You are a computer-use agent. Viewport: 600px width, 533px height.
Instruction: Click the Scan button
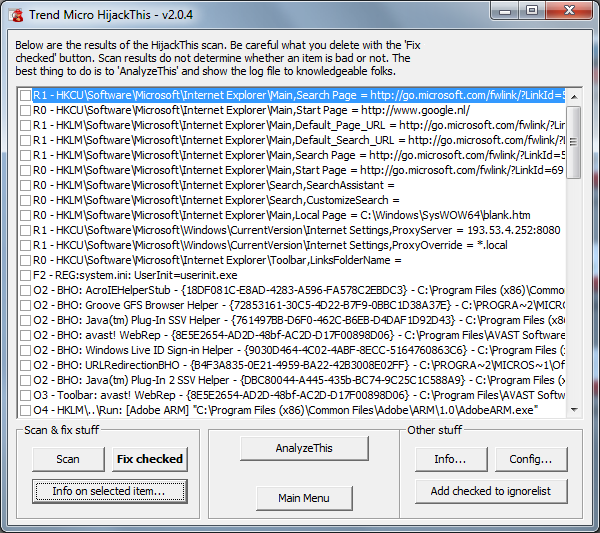point(68,459)
